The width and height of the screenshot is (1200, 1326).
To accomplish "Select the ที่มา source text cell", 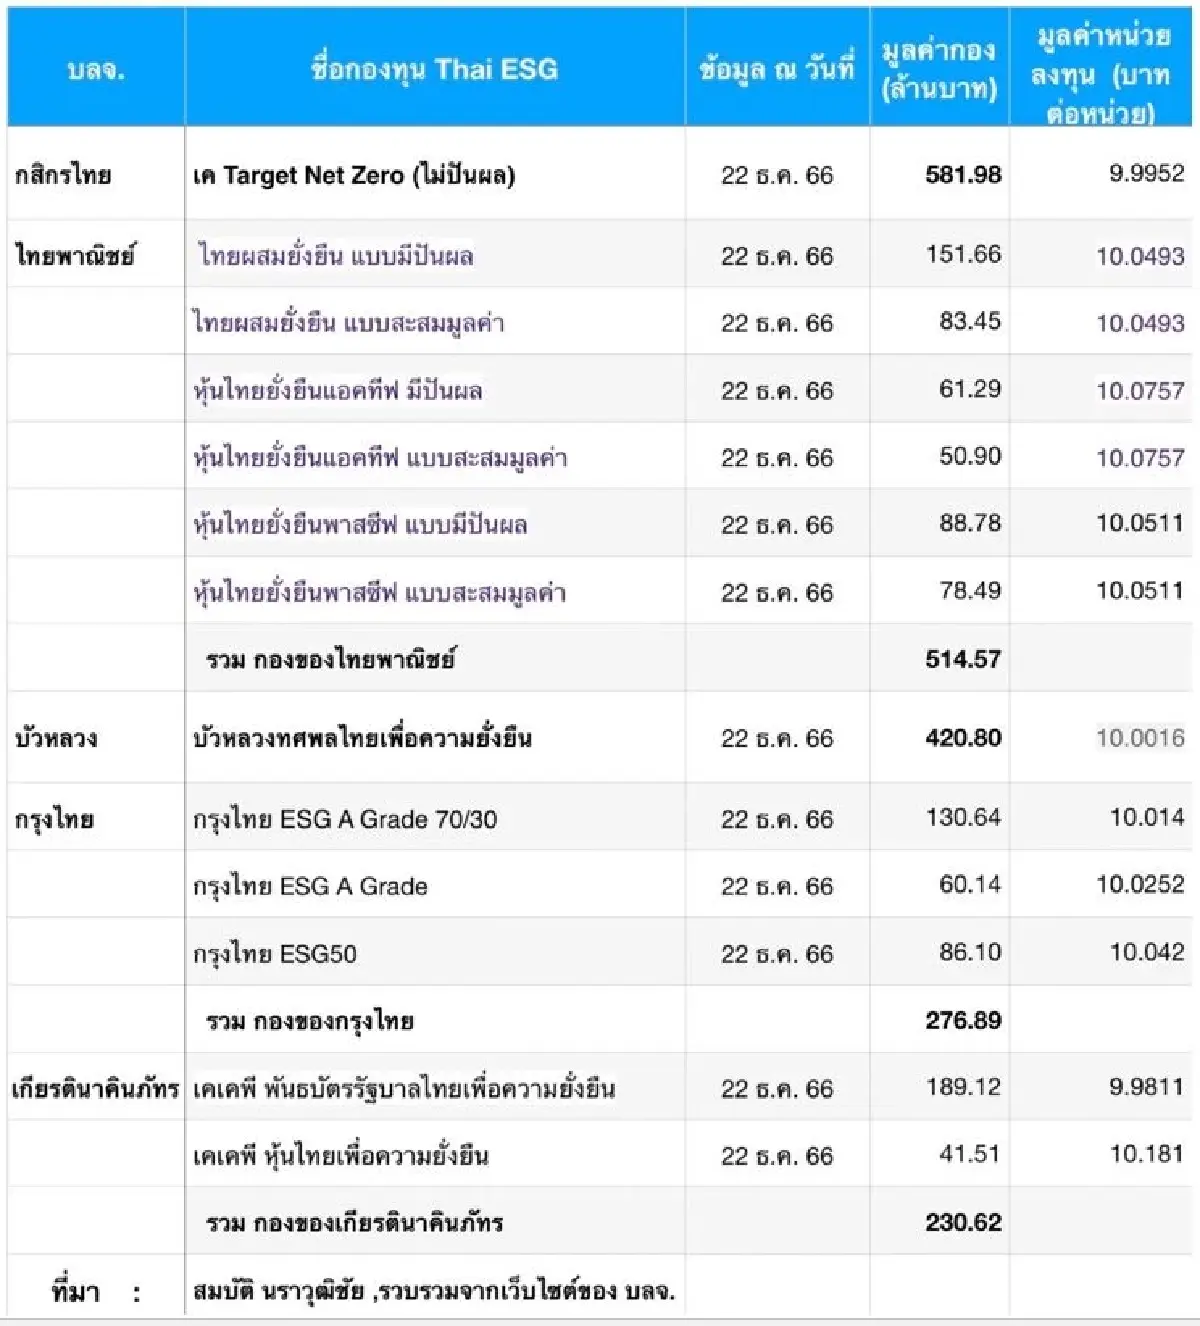I will pos(434,1290).
